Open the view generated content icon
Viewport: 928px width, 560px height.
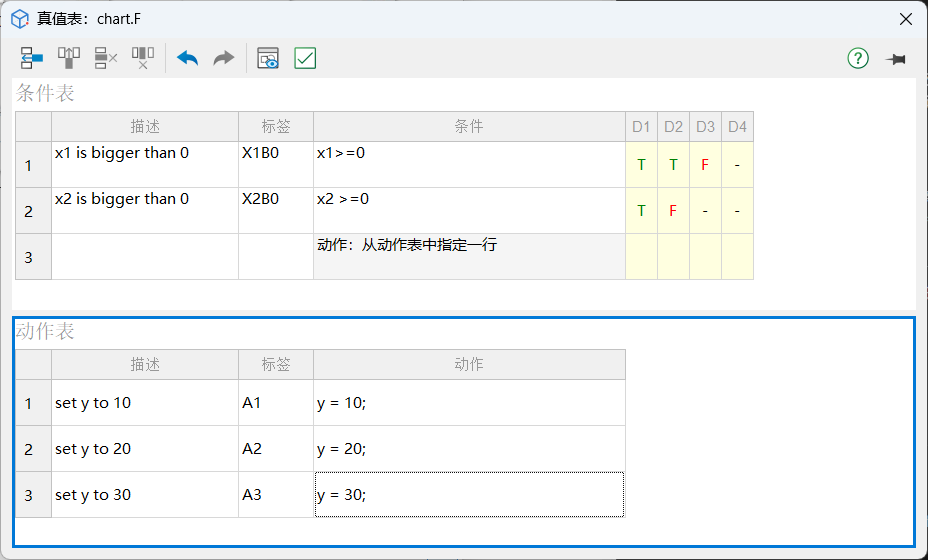(x=268, y=58)
